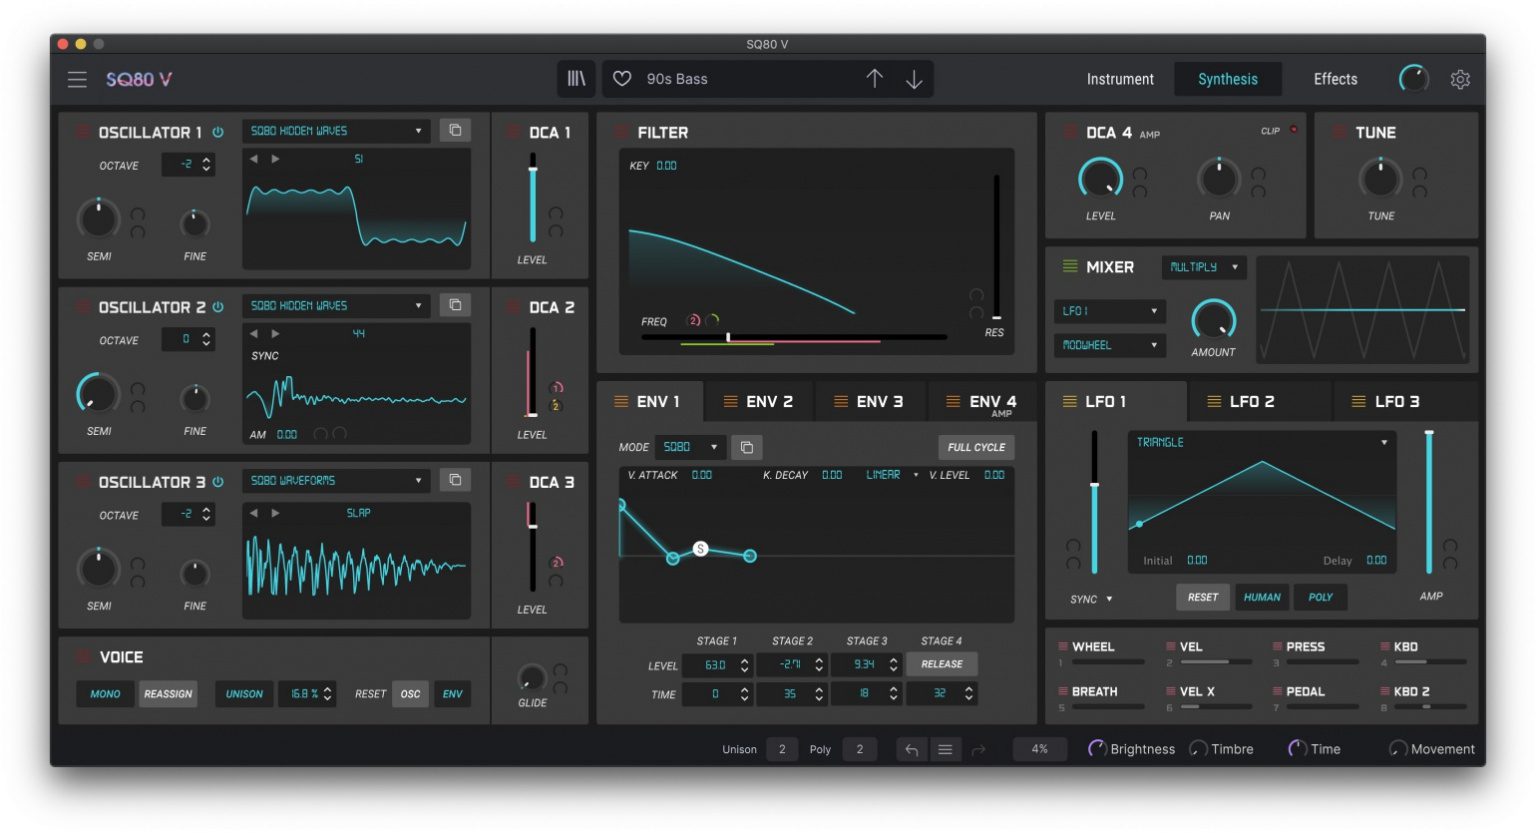Click the redo arrow in the bottom bar

click(x=978, y=748)
